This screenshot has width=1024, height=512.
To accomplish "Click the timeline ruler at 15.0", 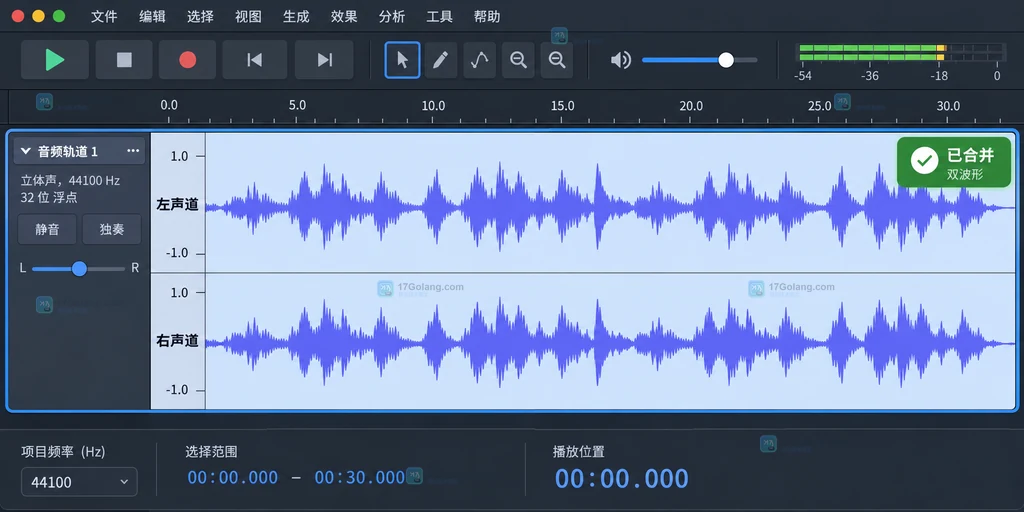I will point(562,106).
